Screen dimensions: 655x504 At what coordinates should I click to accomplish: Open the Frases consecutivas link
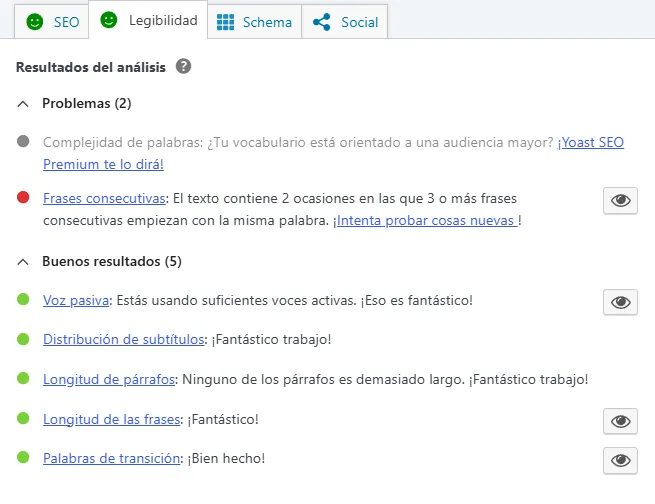[104, 198]
